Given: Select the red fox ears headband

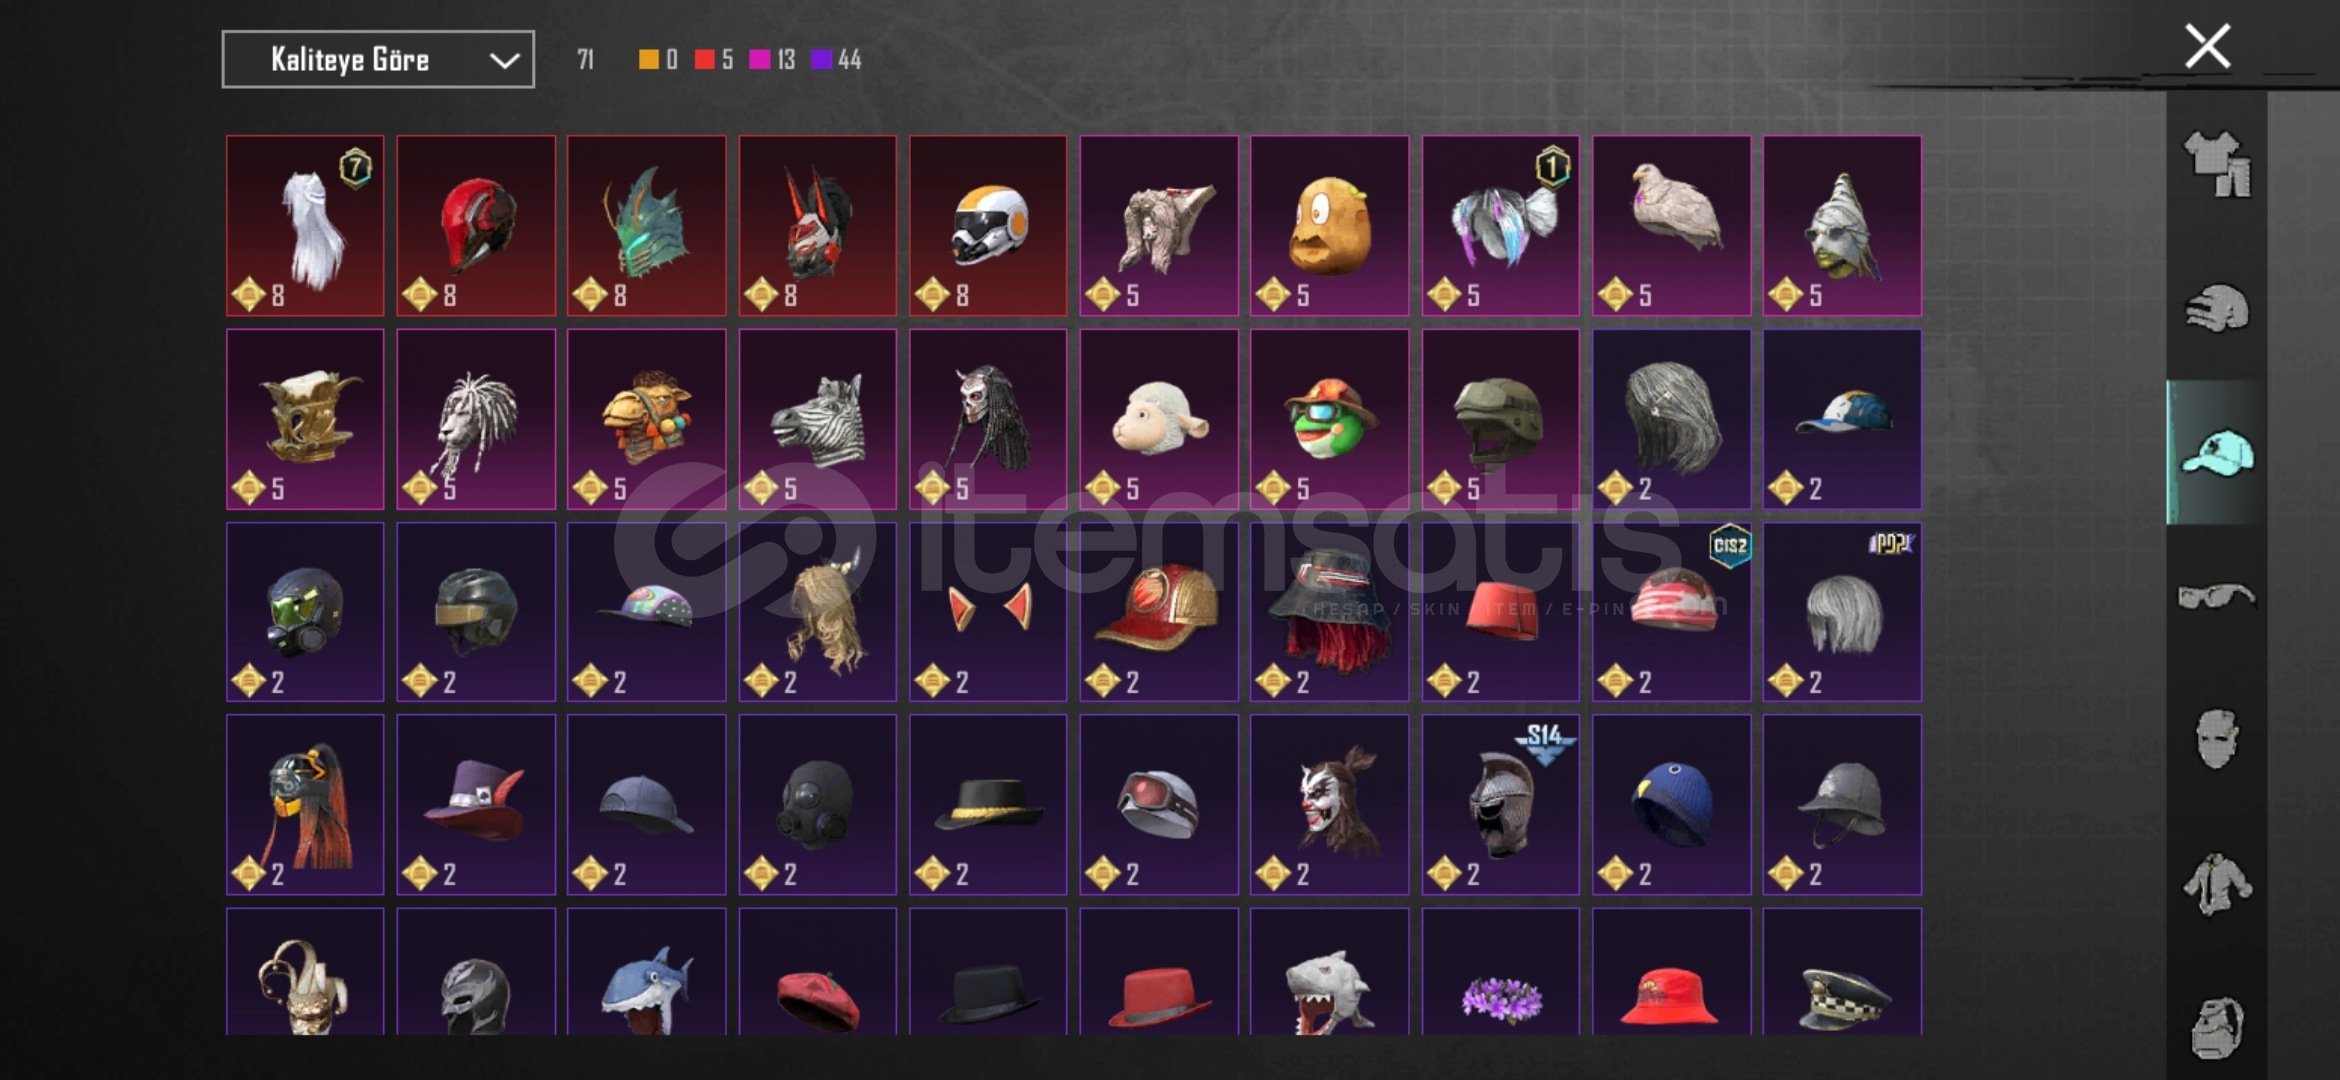Looking at the screenshot, I should click(x=988, y=612).
